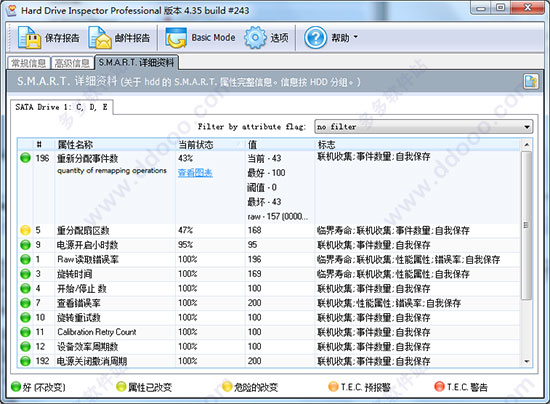The image size is (550, 404).
Task: Click green status icon for Raw读取错误率 row
Action: [x=25, y=260]
